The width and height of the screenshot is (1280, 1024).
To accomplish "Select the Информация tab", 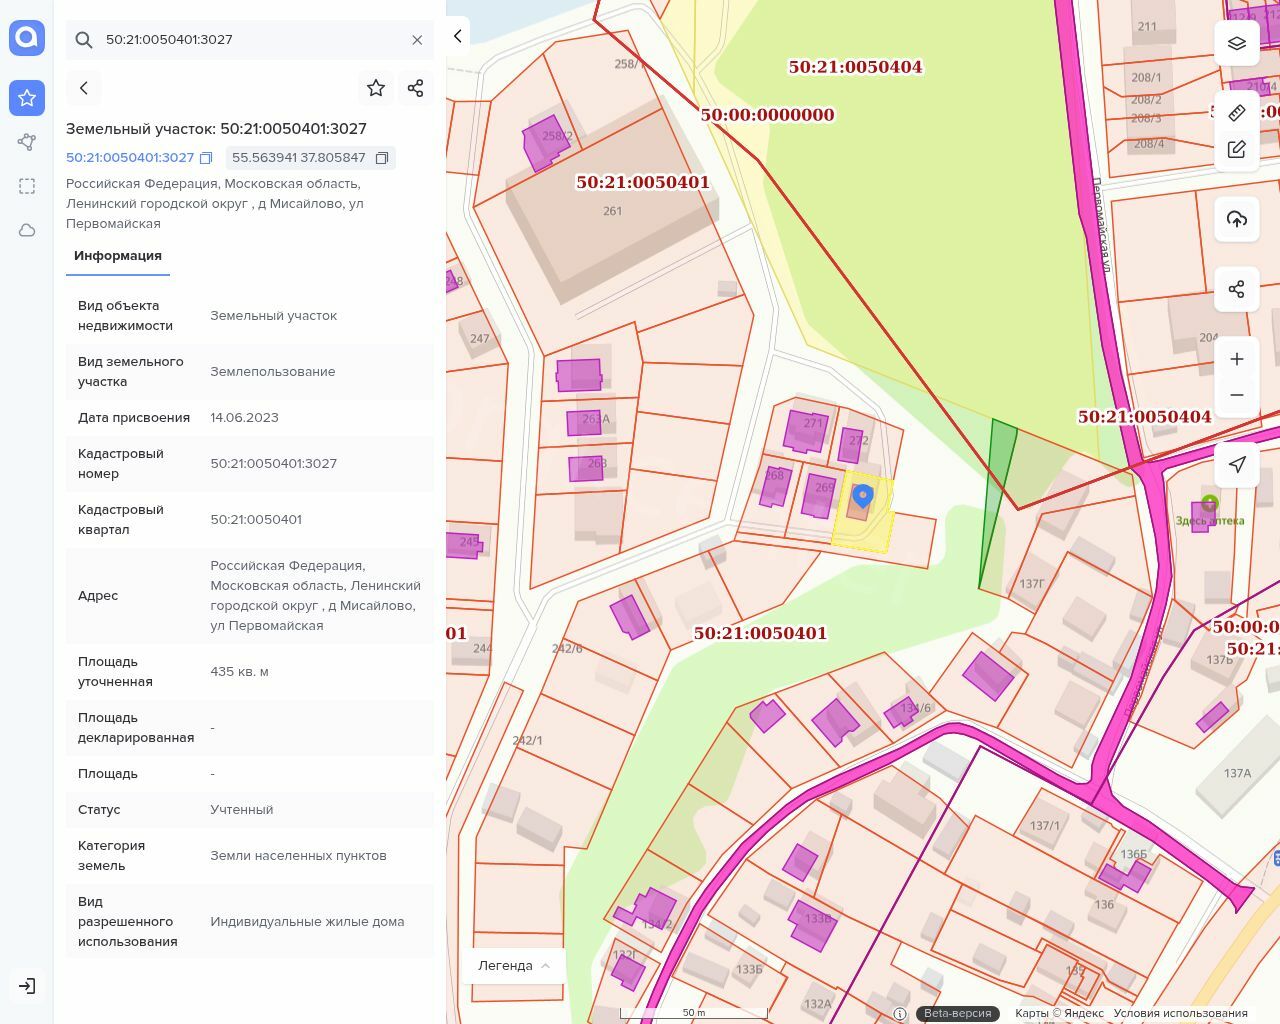I will click(118, 256).
